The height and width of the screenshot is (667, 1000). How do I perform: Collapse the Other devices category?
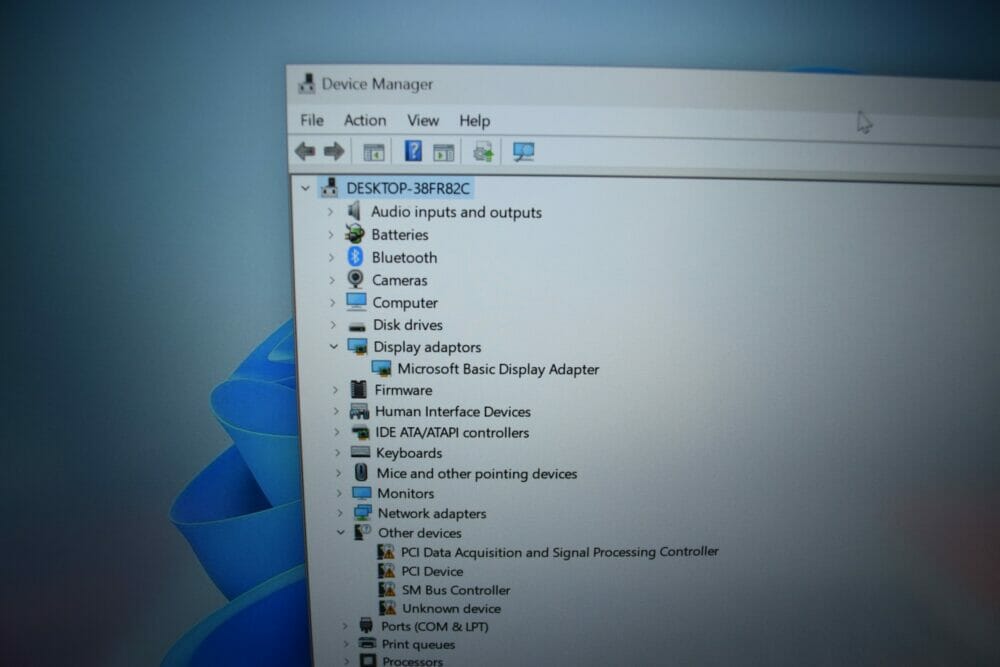click(x=341, y=532)
